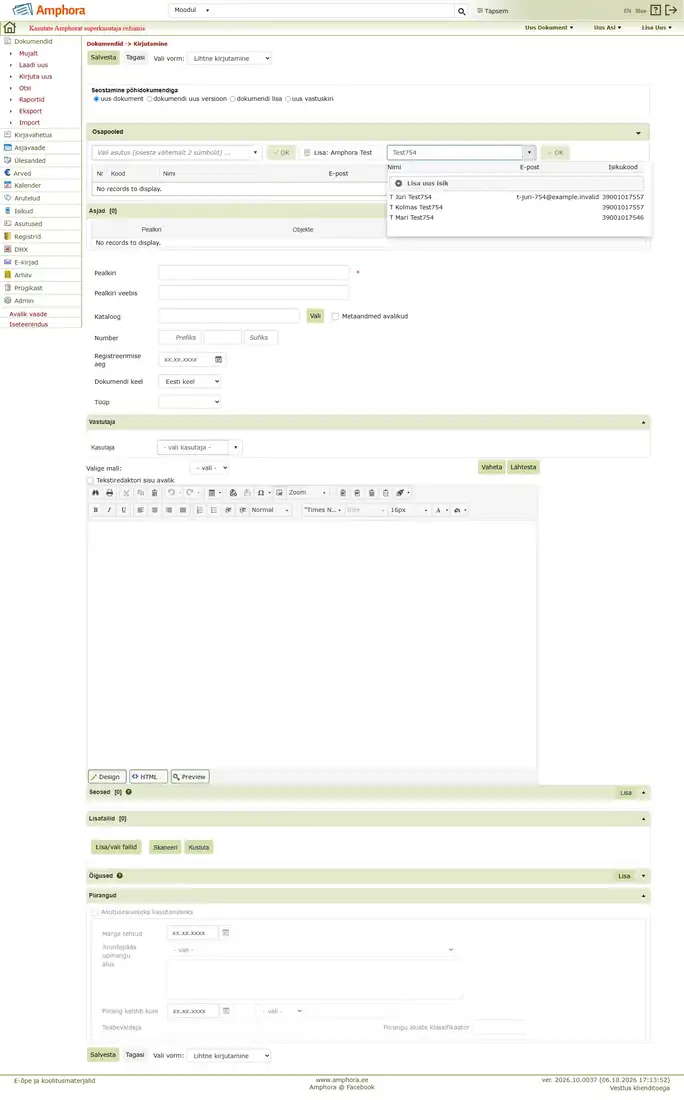Click the Dokumendid sidebar icon
684x1100 pixels.
[8, 41]
